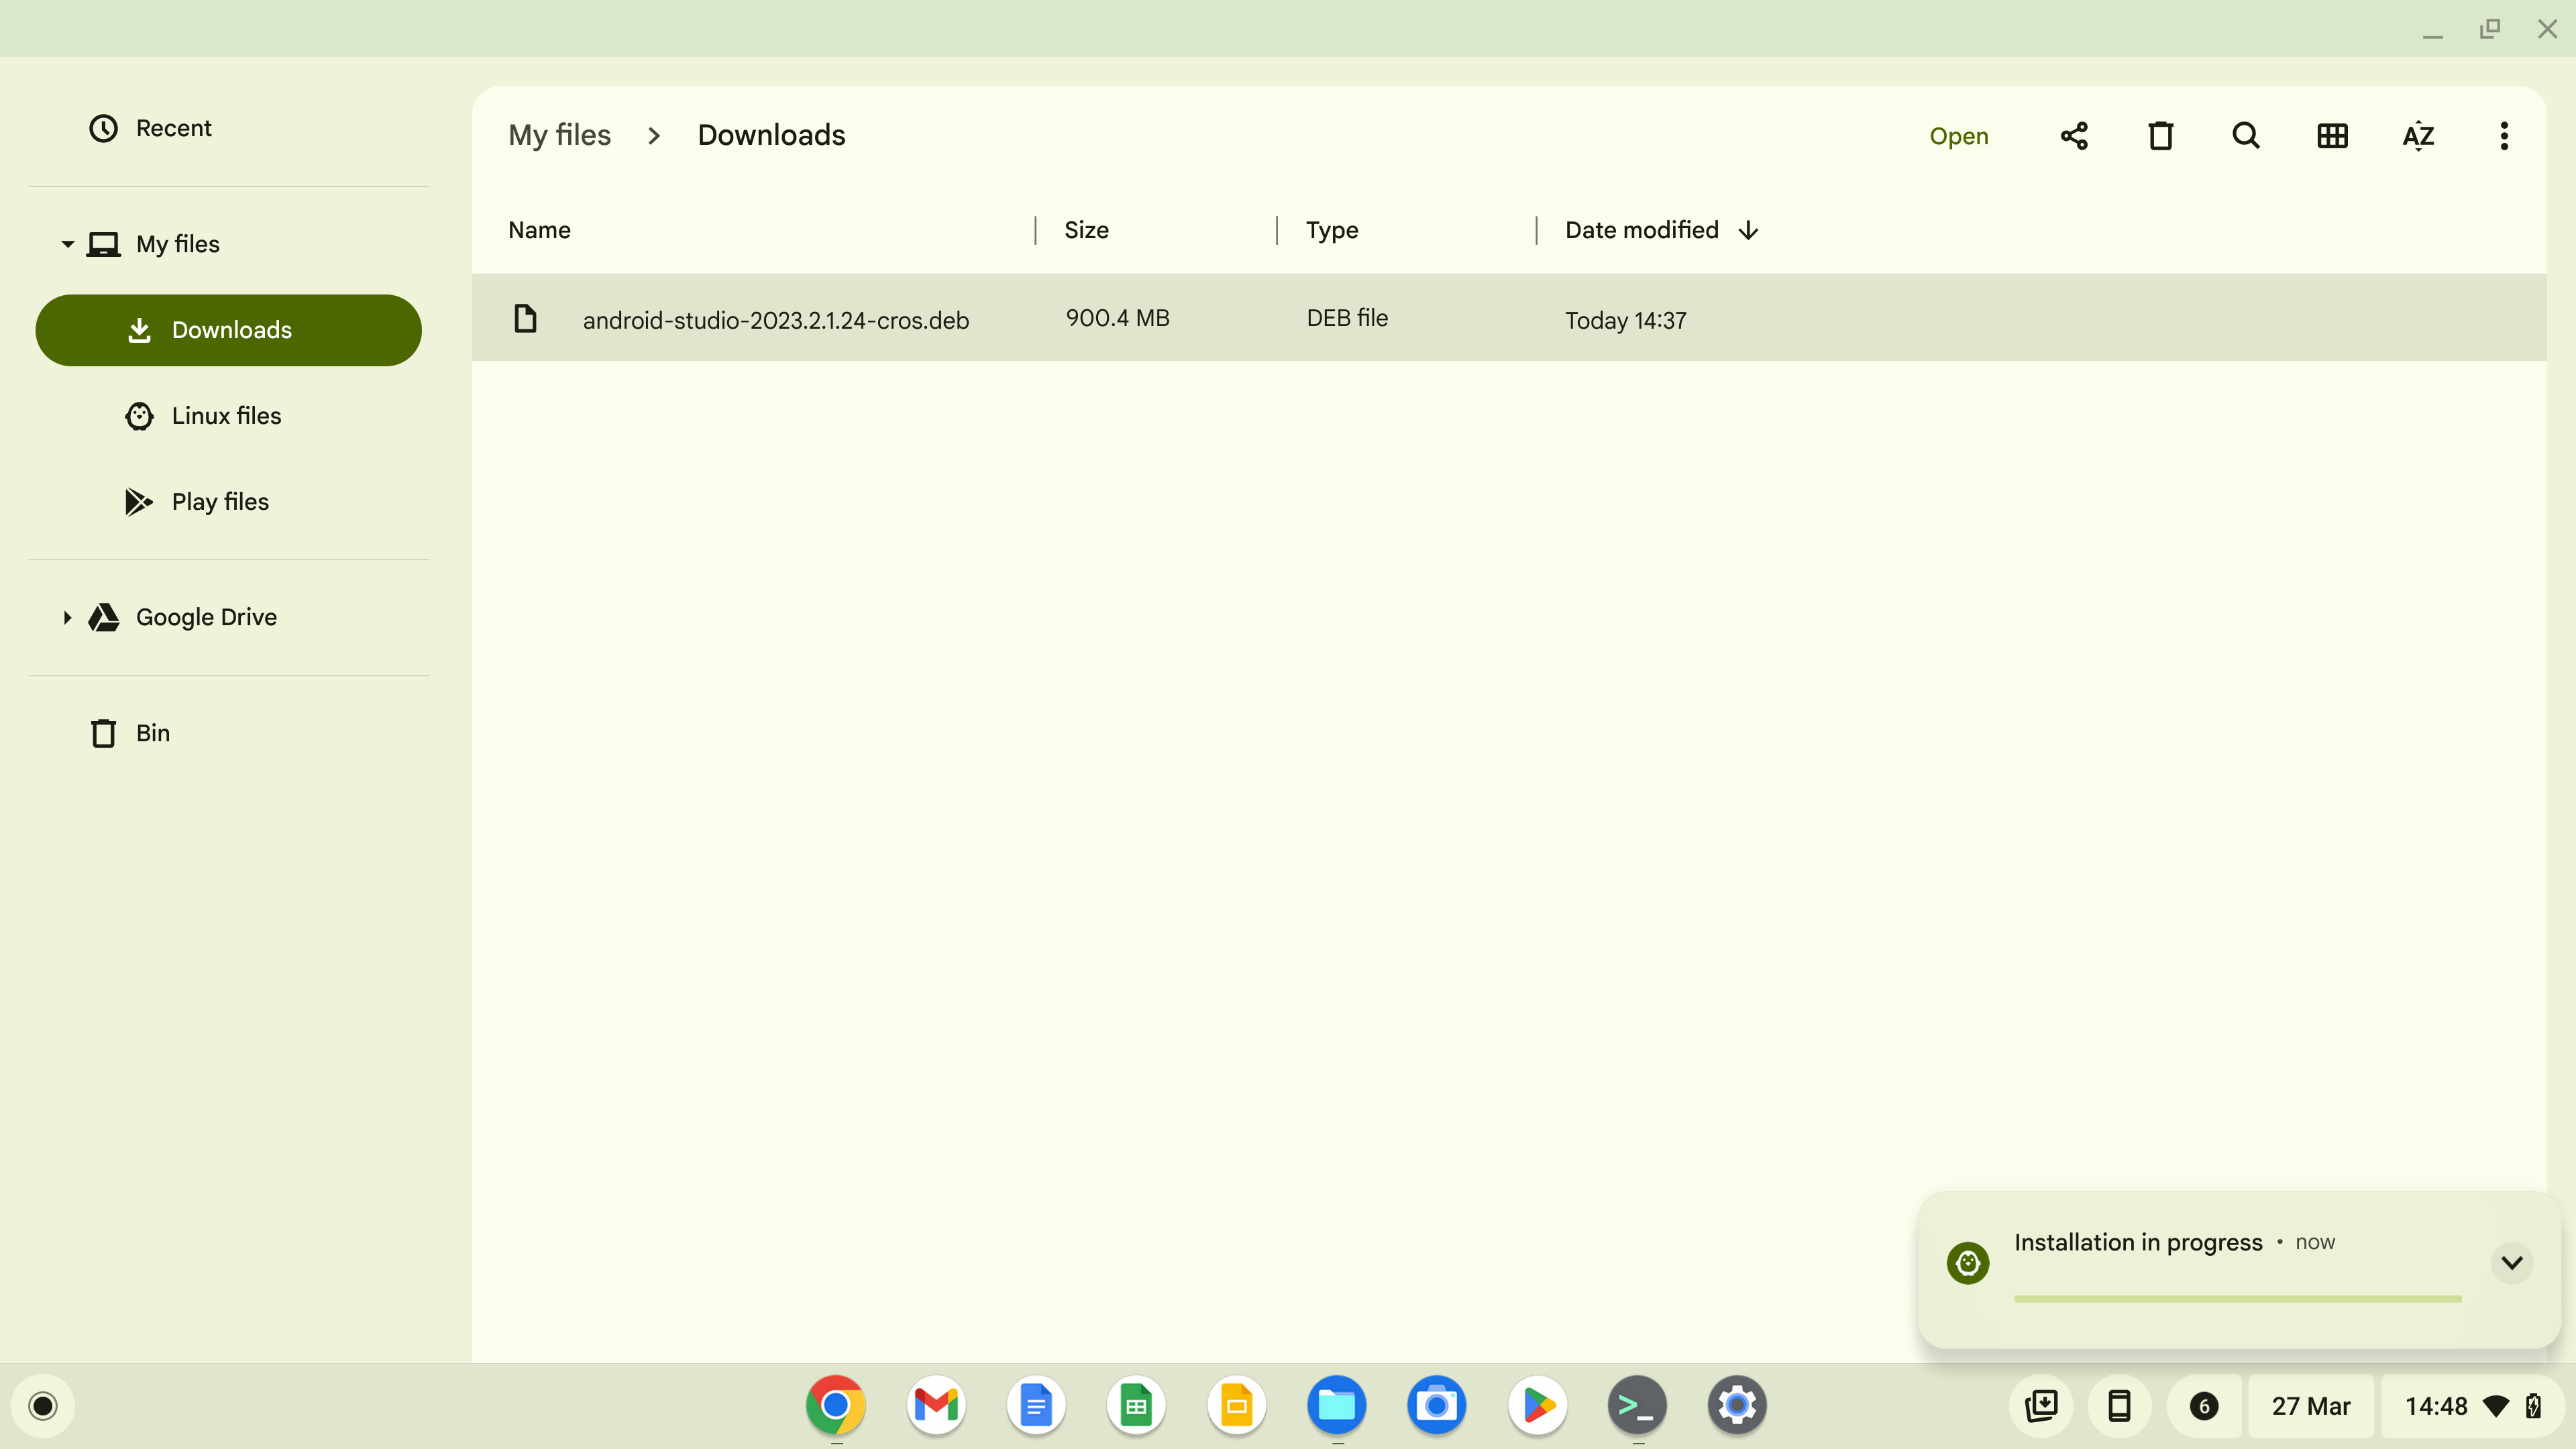Open the sort A-Z options
The height and width of the screenshot is (1449, 2576).
pyautogui.click(x=2418, y=136)
